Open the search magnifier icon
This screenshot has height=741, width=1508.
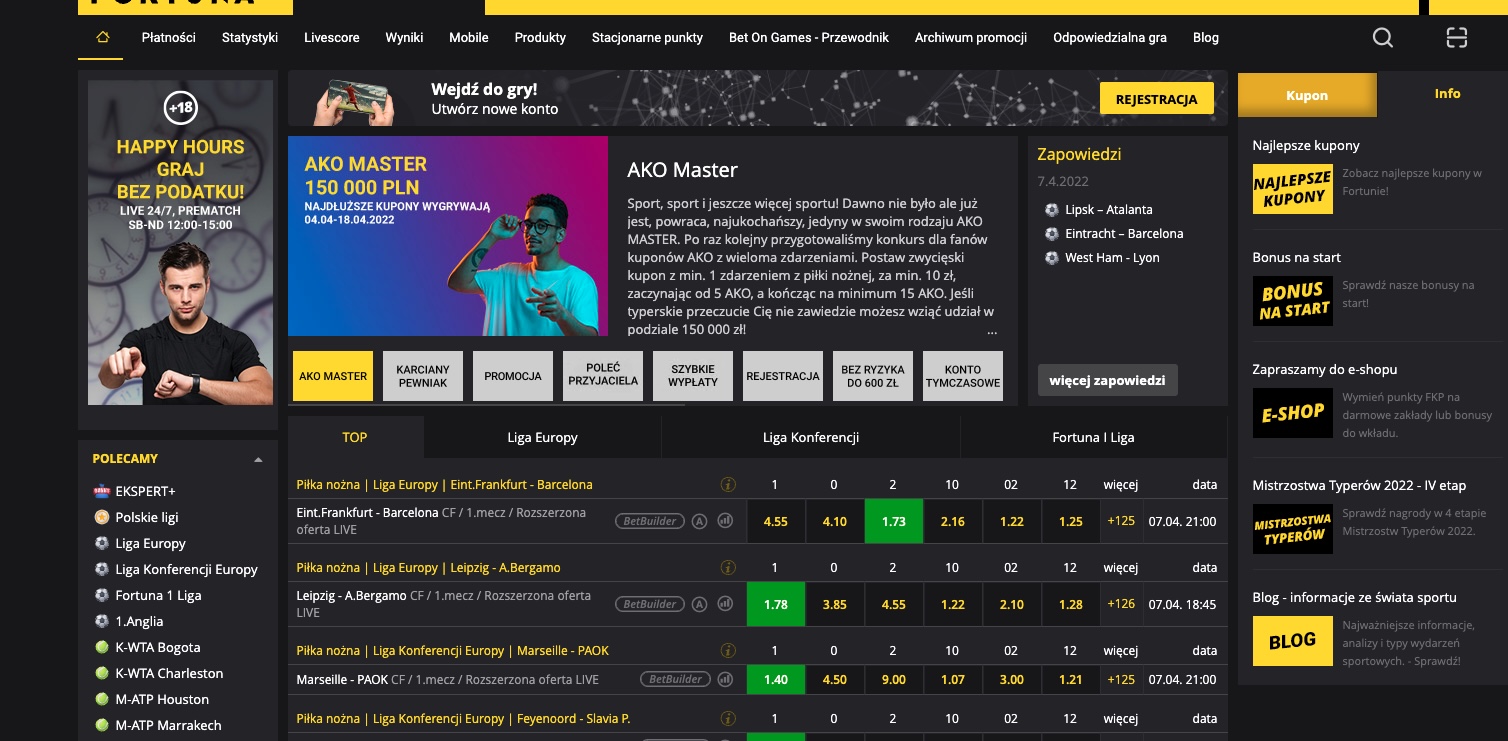[1383, 38]
